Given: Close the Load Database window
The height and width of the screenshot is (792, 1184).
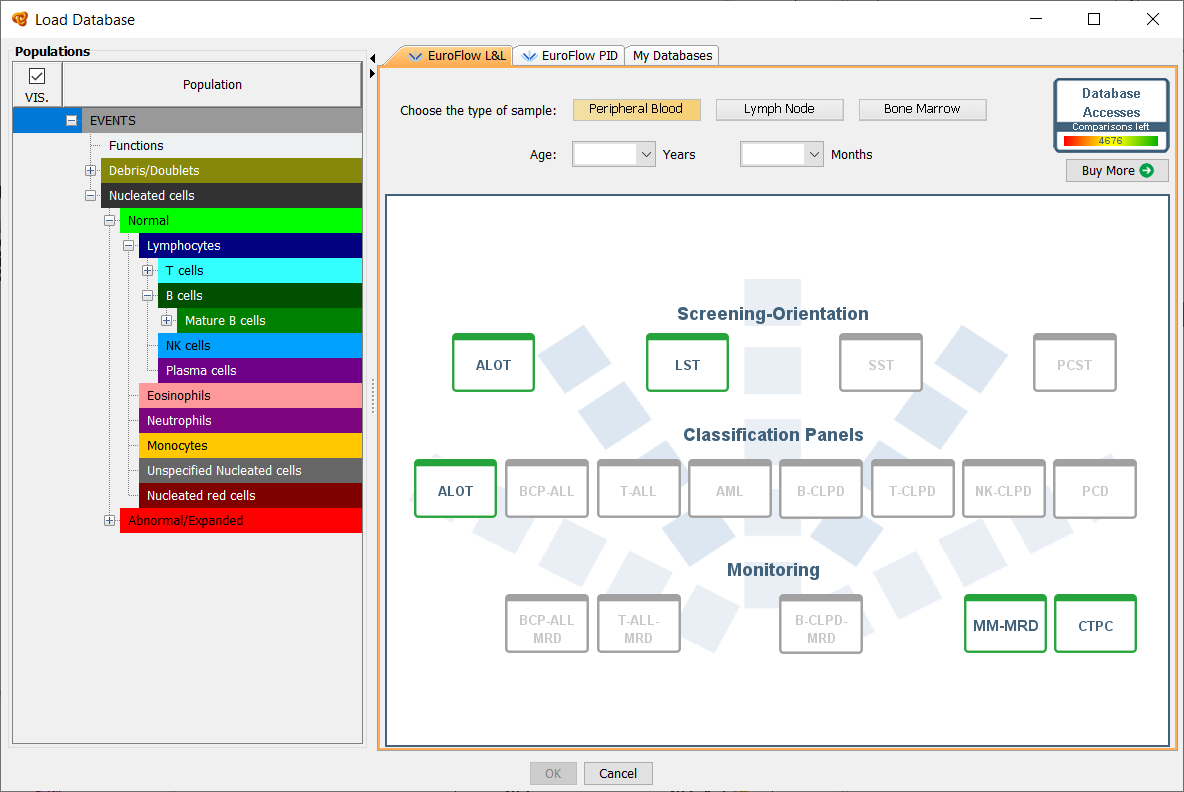Looking at the screenshot, I should pos(1152,19).
